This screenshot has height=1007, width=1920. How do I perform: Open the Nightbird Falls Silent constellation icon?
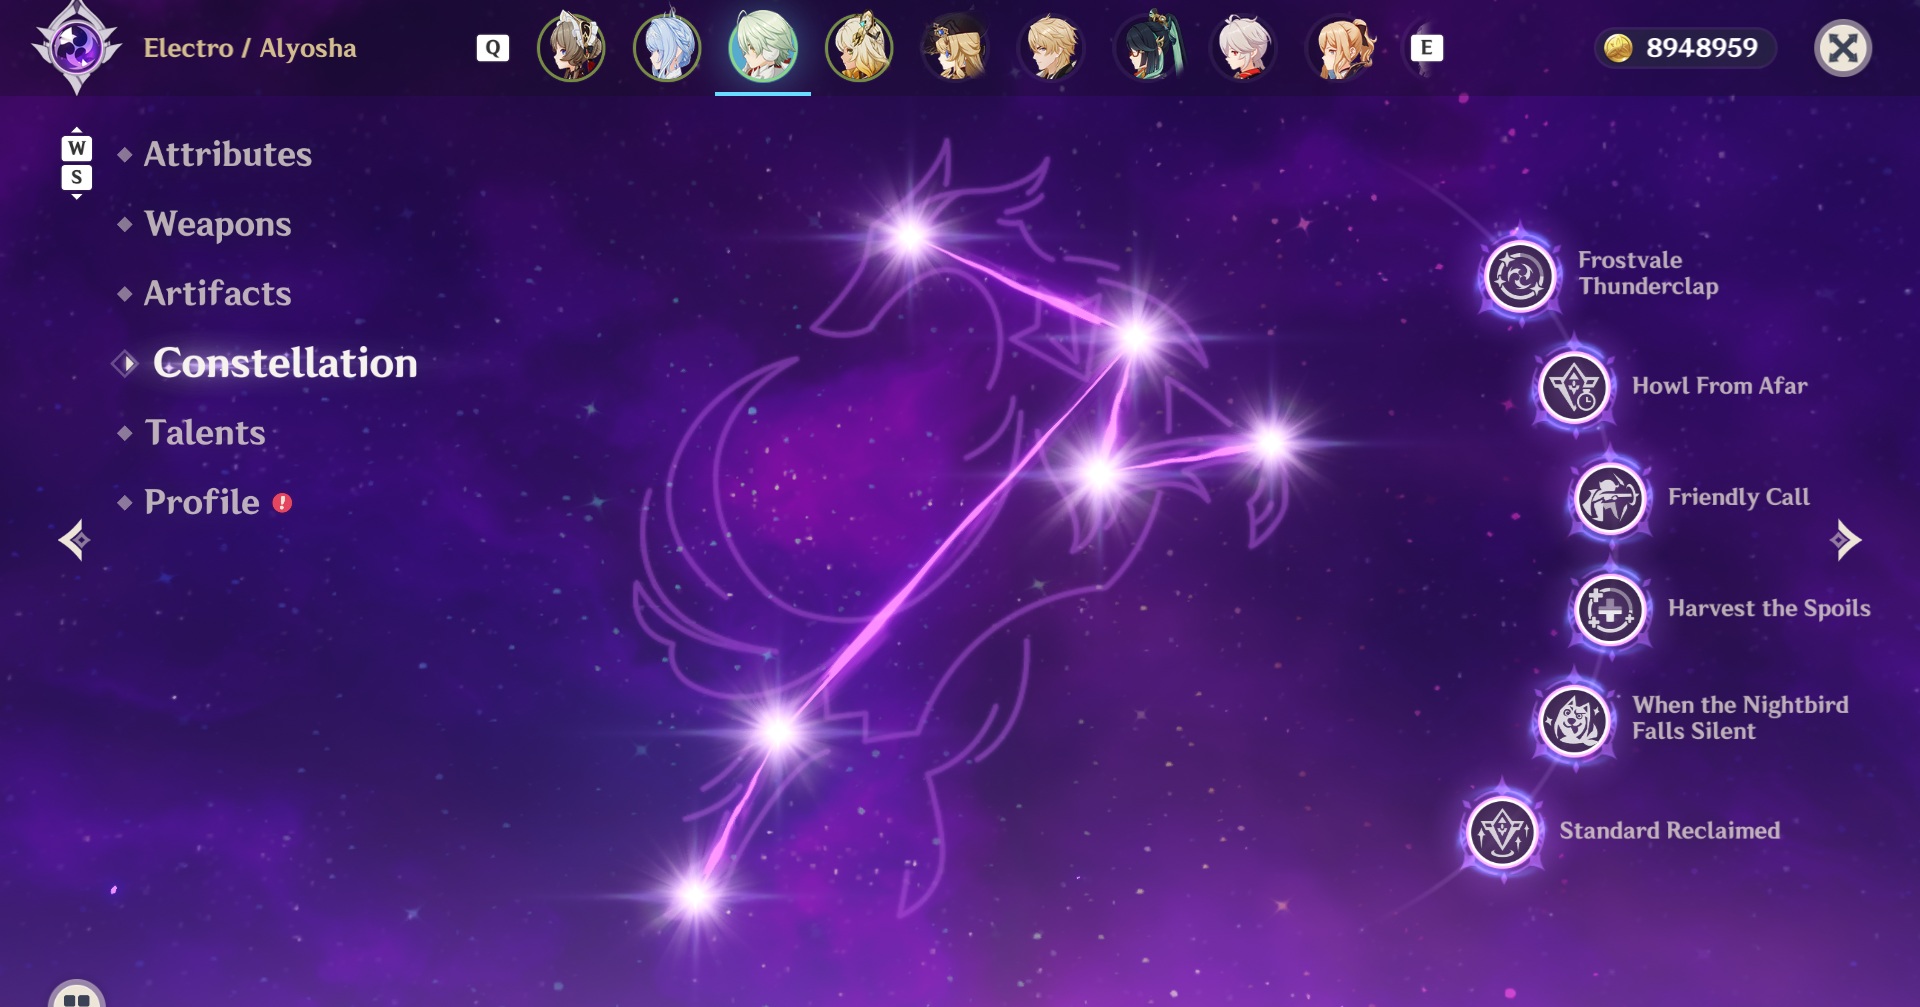(x=1574, y=720)
